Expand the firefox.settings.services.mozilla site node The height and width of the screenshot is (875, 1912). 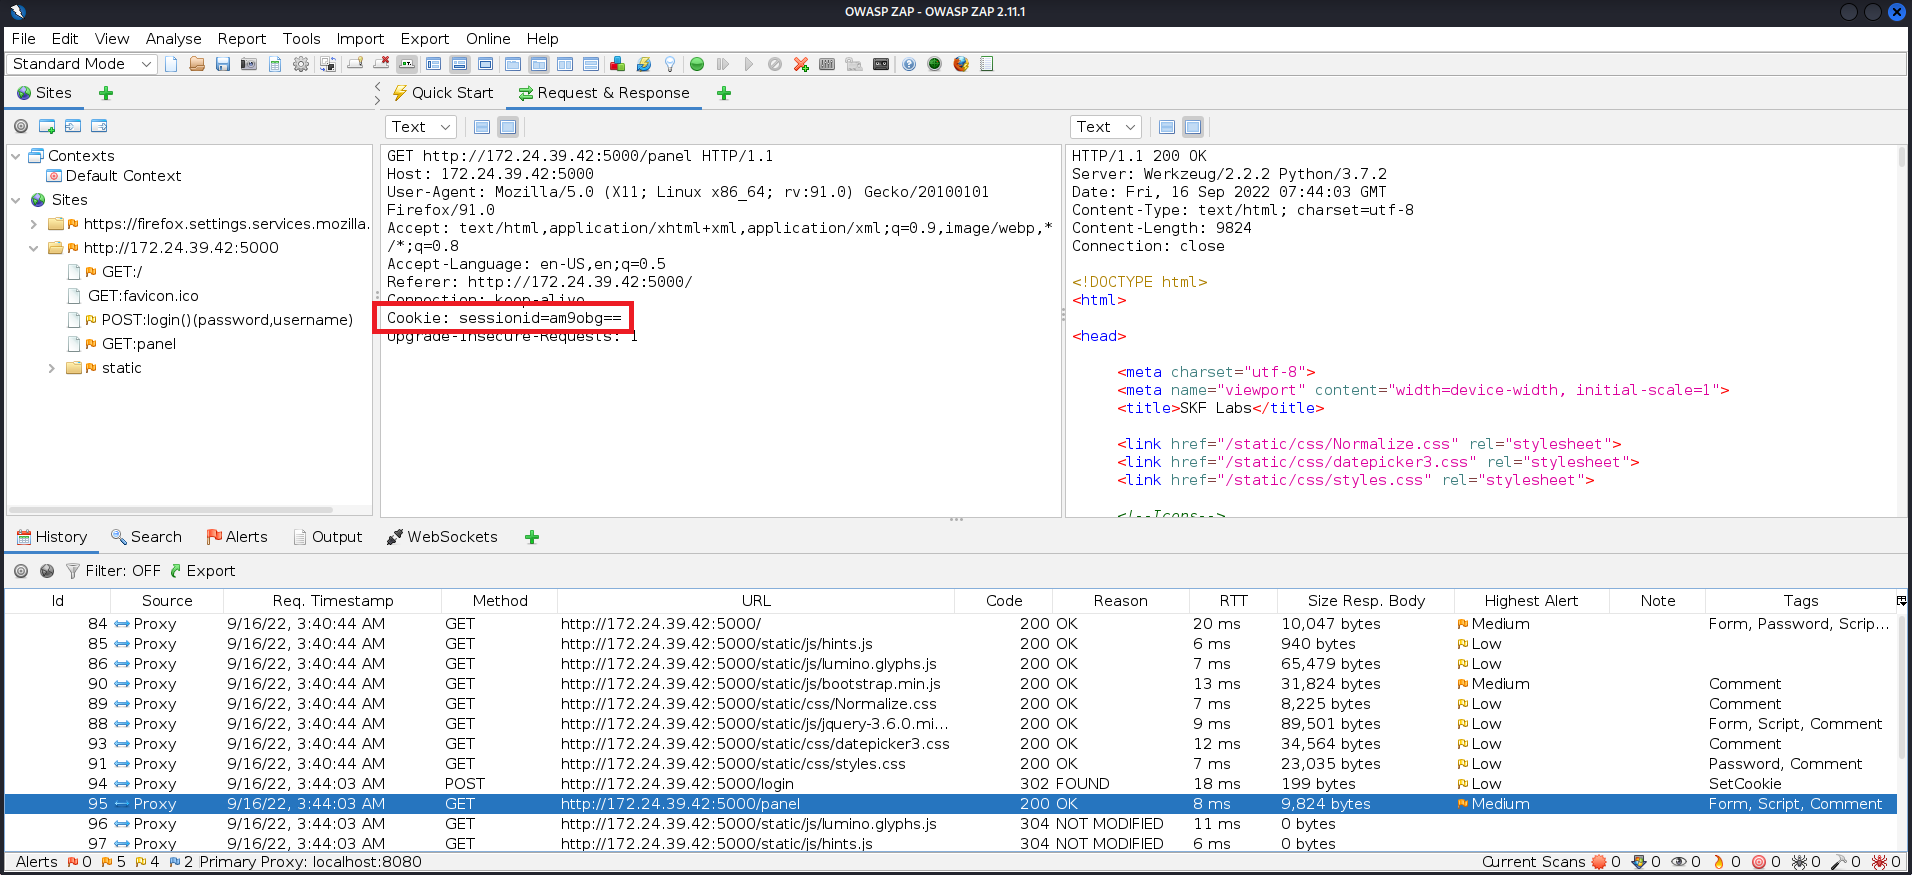(x=34, y=224)
